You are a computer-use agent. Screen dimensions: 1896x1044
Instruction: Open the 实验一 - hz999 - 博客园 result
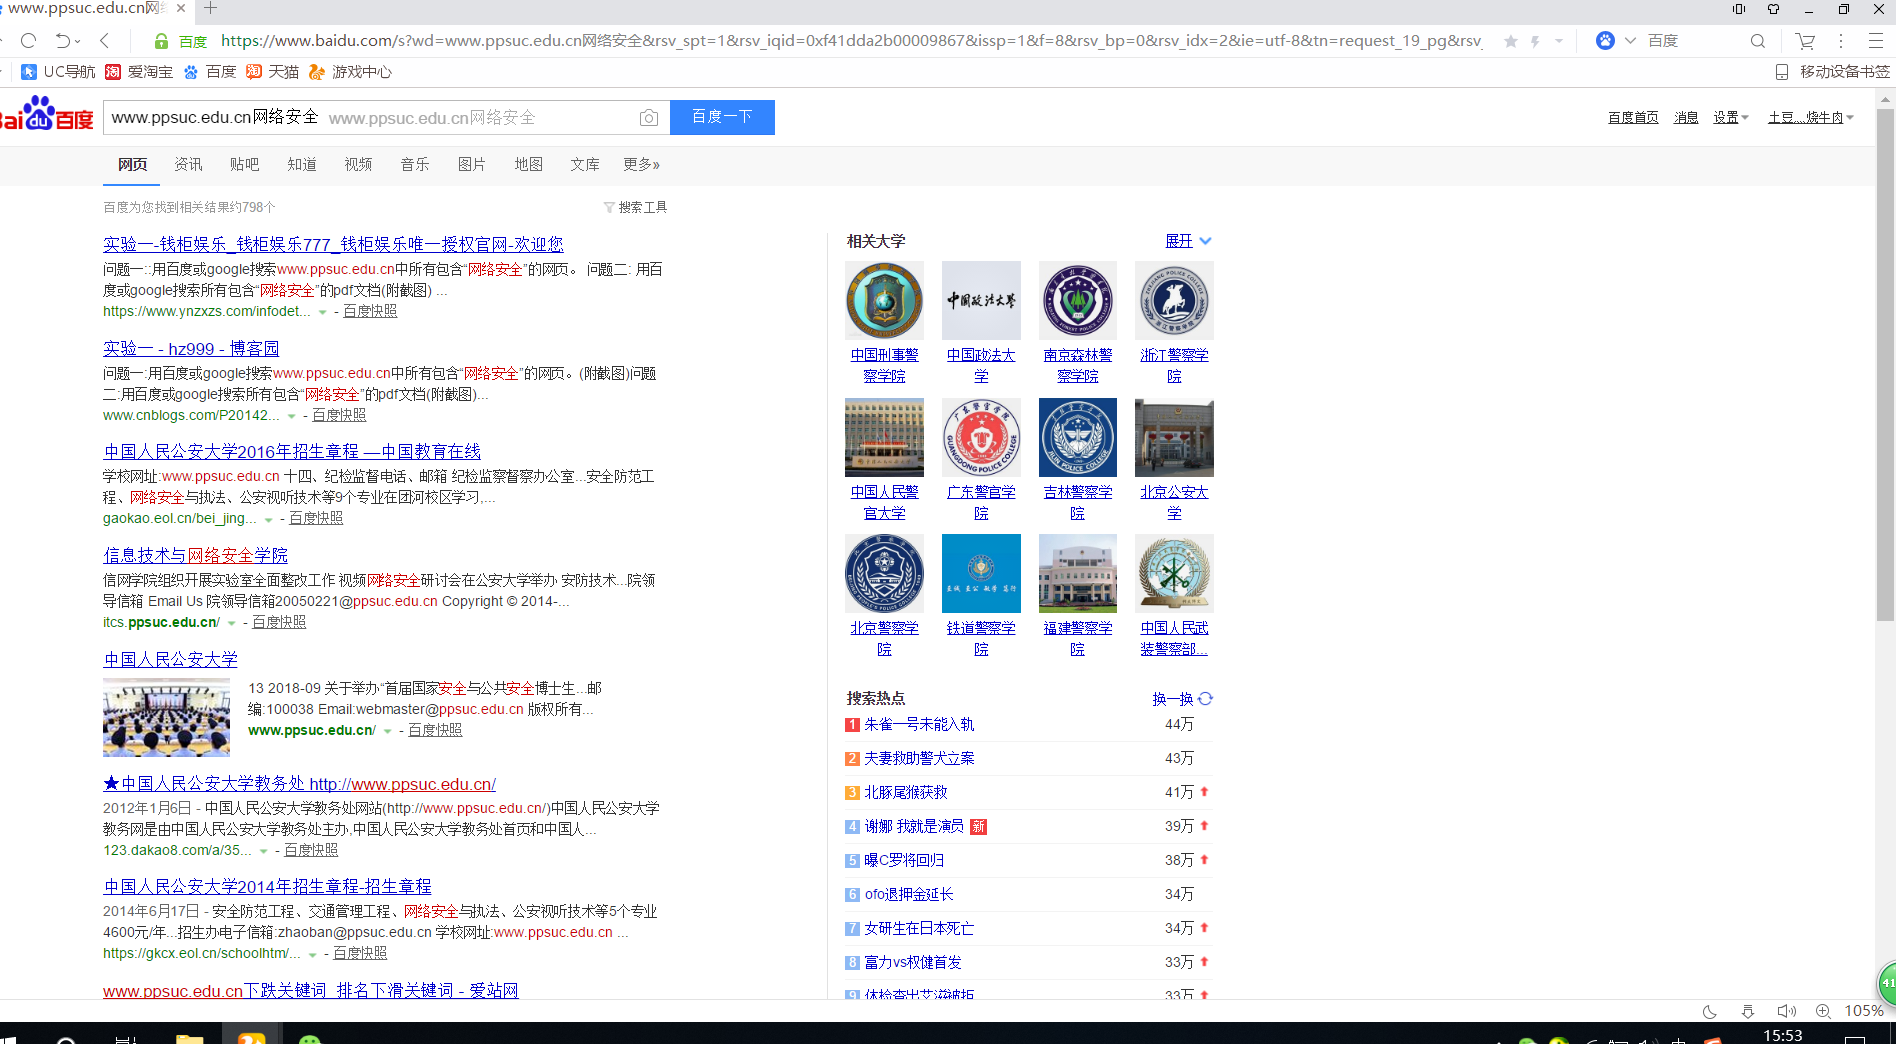click(191, 348)
